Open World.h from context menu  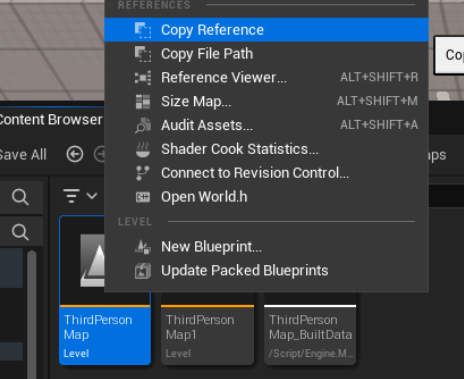266,197
